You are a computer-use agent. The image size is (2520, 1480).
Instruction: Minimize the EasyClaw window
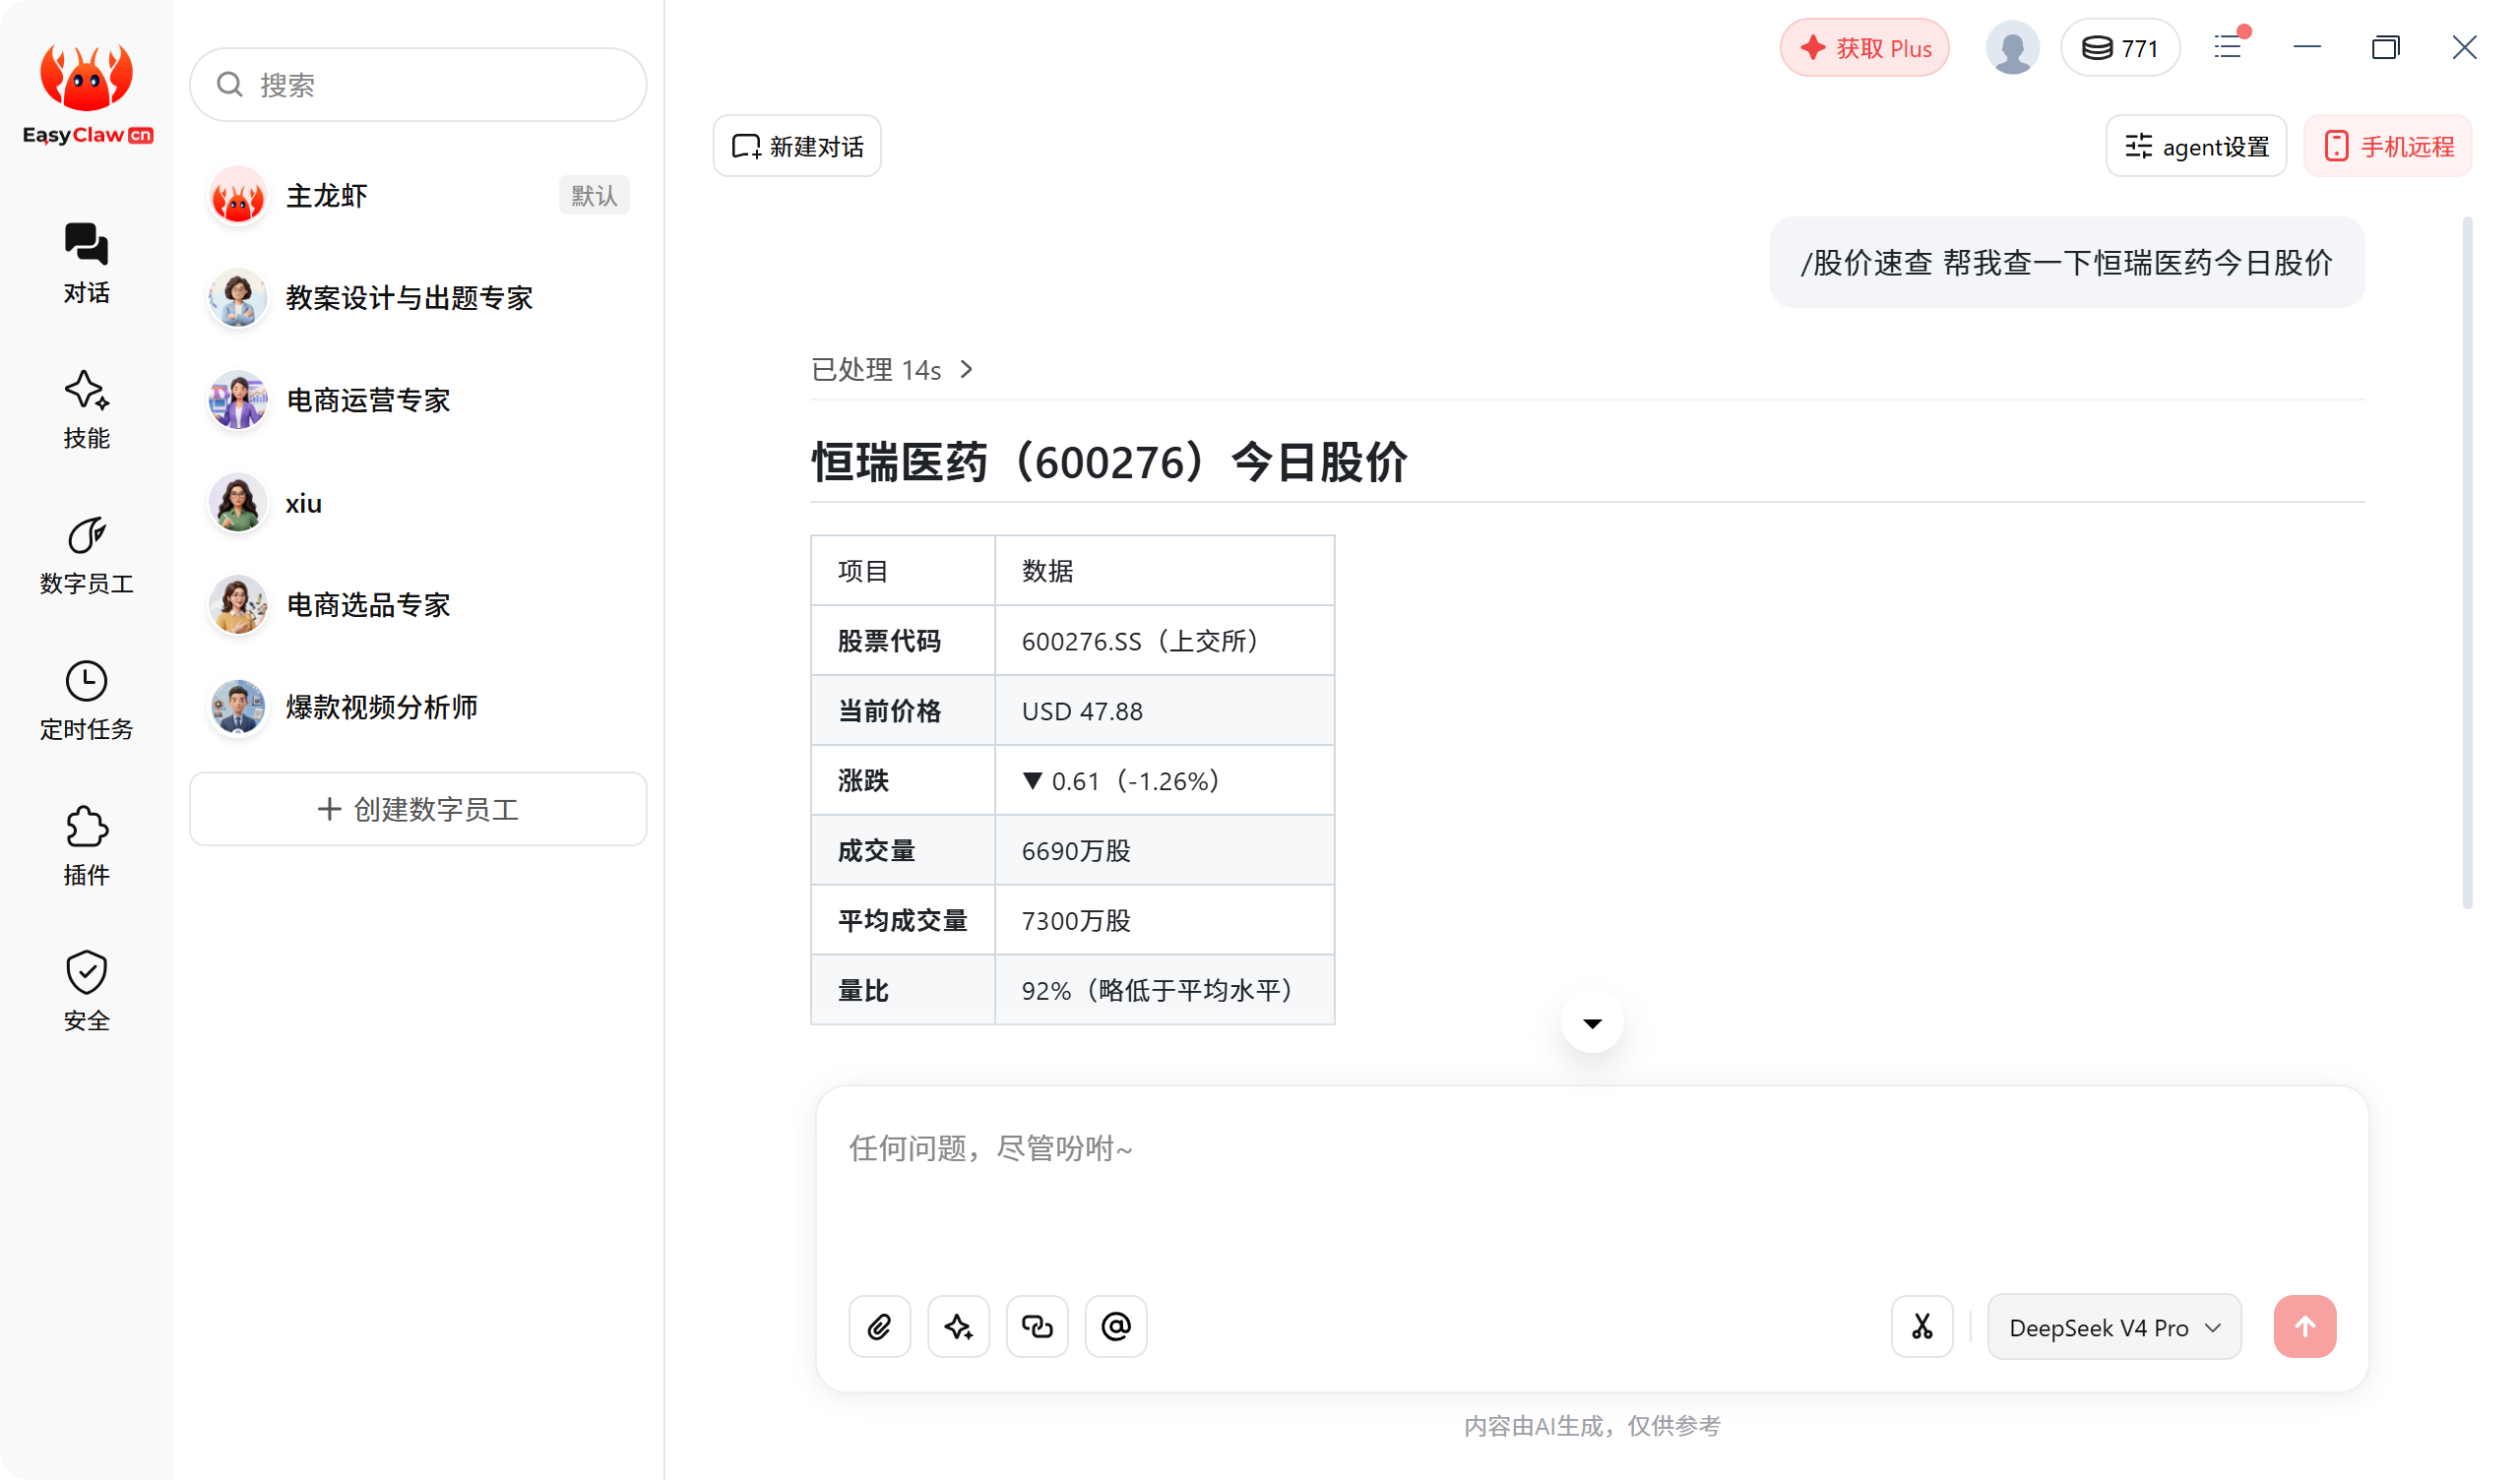2306,47
